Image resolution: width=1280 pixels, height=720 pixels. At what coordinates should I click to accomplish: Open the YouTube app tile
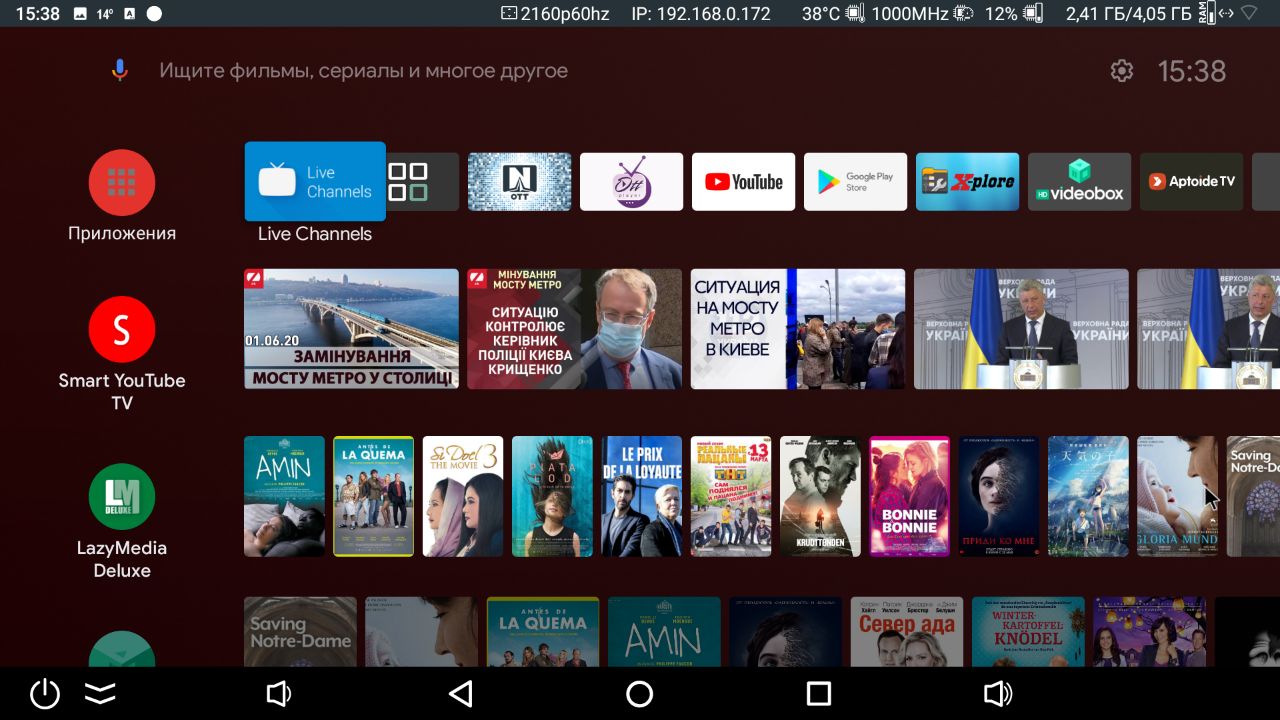click(x=744, y=182)
